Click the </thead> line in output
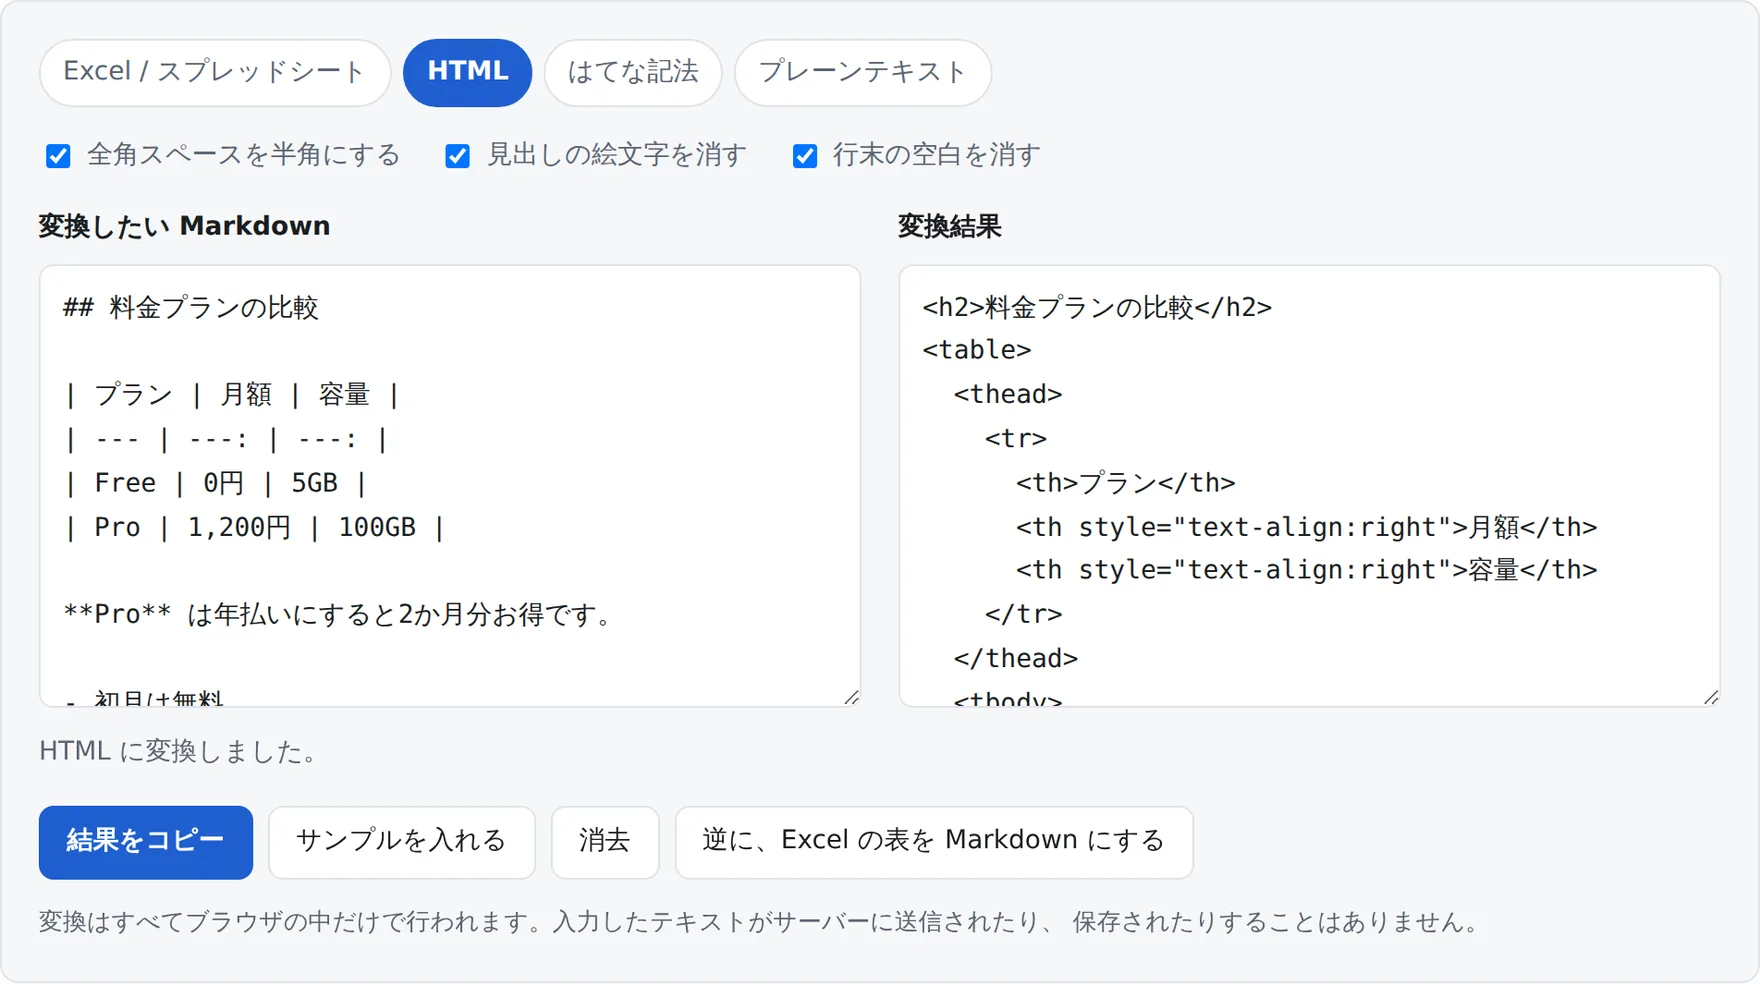The height and width of the screenshot is (985, 1760). tap(1016, 658)
